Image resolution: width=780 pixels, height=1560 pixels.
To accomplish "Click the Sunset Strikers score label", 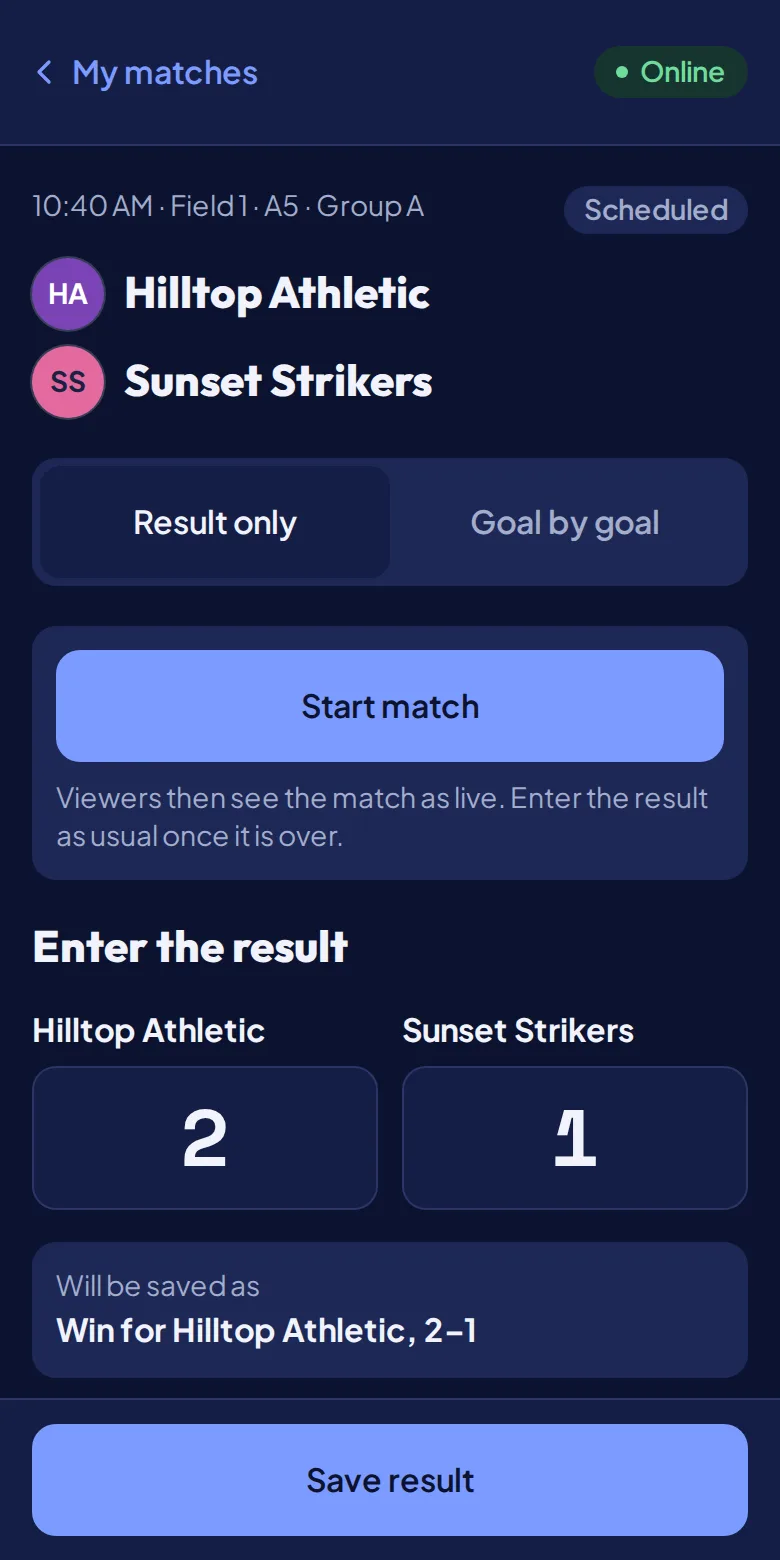I will pos(518,1031).
